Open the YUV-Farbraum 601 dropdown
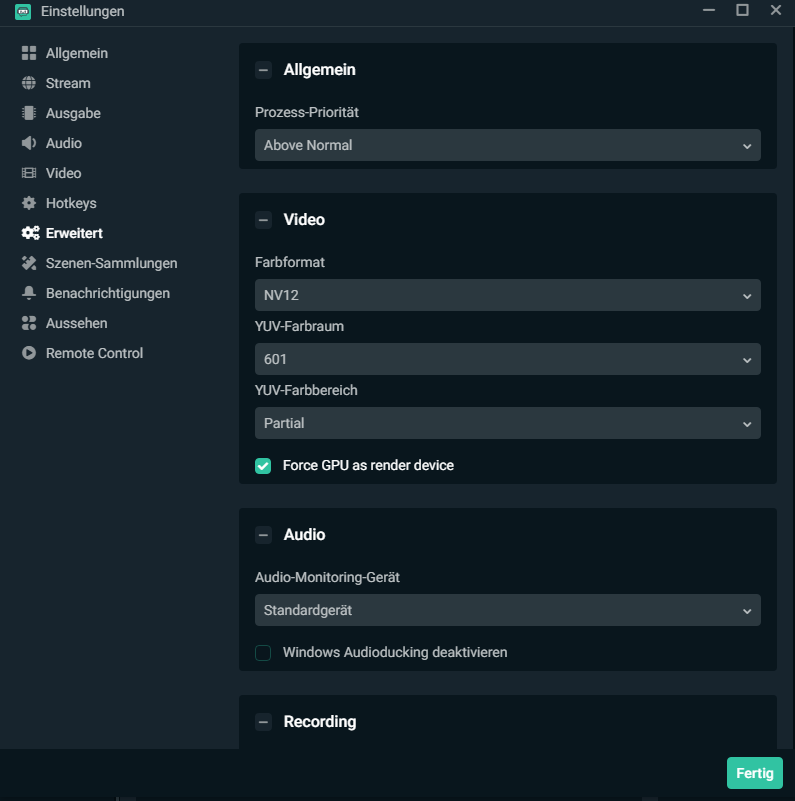The width and height of the screenshot is (795, 801). point(507,359)
